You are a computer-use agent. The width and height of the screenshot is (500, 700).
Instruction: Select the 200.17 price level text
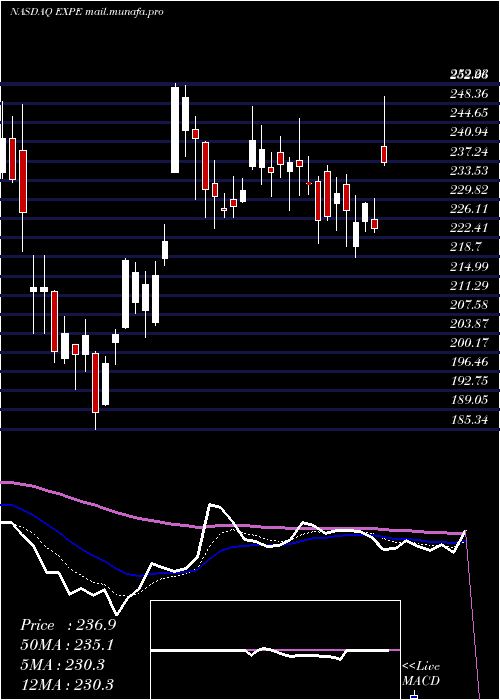pyautogui.click(x=469, y=343)
